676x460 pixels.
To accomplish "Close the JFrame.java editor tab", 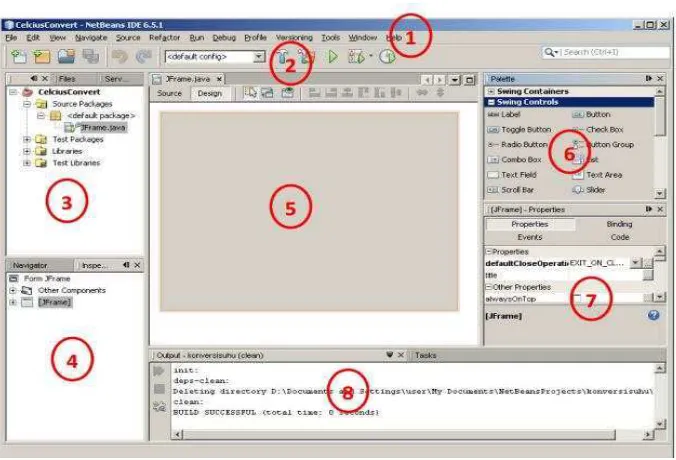I will [219, 79].
